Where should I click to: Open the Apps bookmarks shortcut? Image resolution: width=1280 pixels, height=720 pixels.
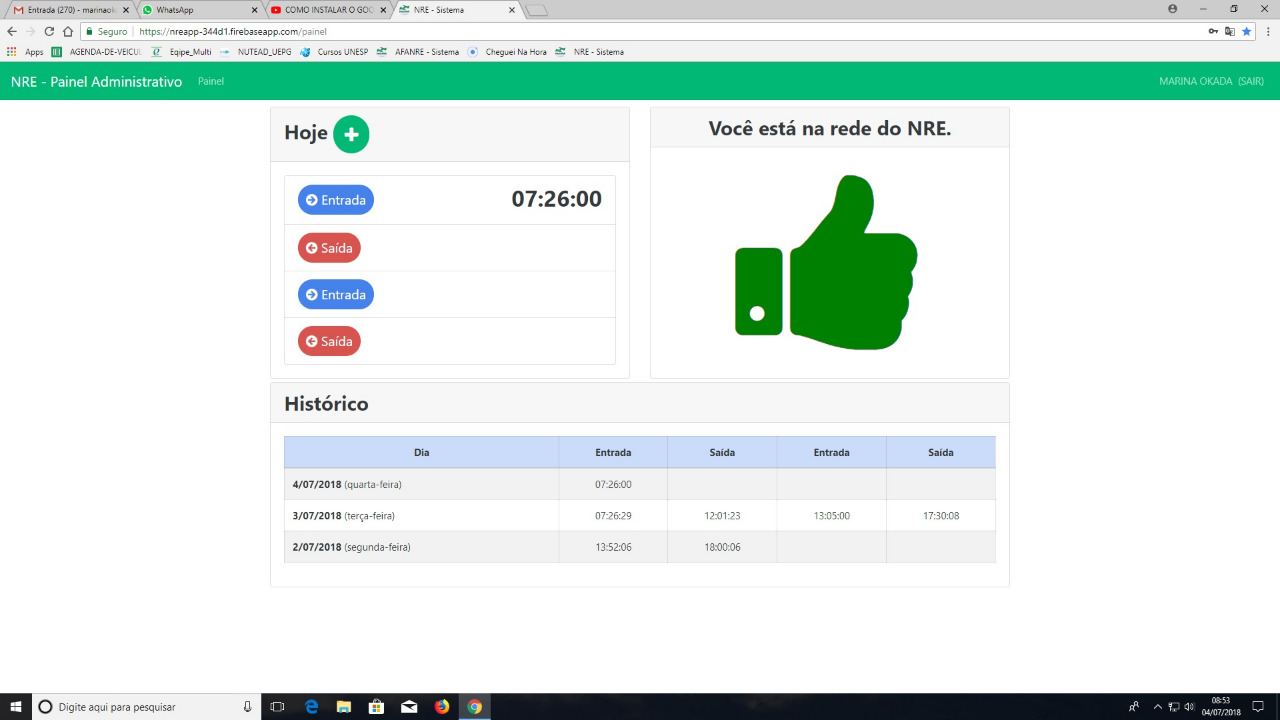click(25, 52)
